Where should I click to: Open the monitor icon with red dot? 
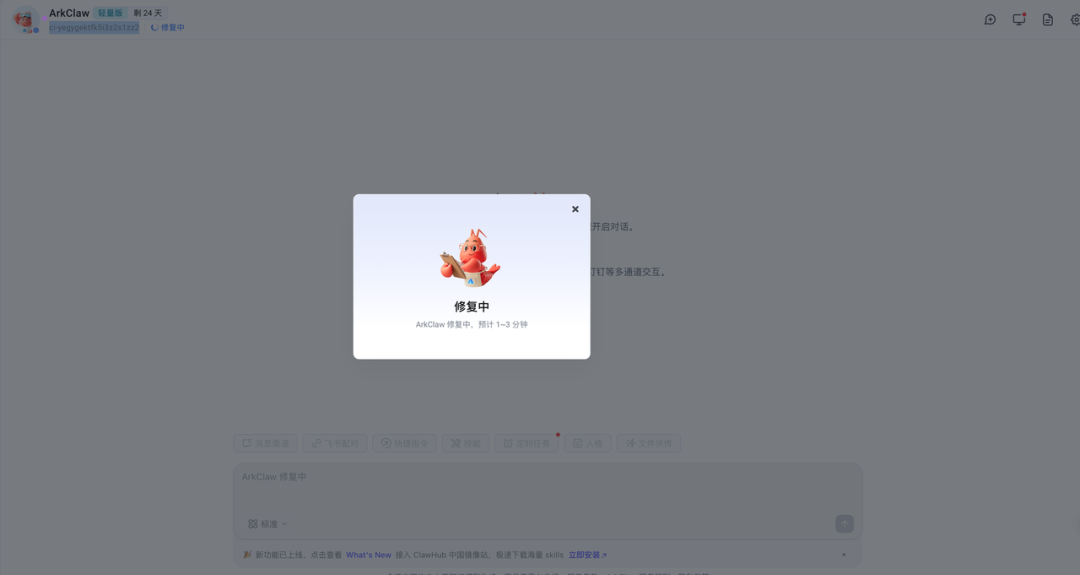1019,19
